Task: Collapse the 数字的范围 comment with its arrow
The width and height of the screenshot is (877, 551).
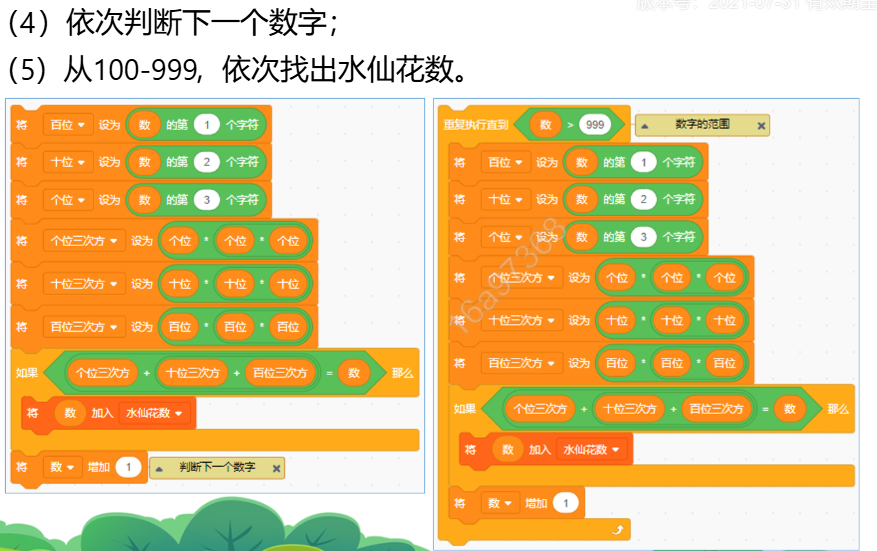Action: [x=645, y=126]
